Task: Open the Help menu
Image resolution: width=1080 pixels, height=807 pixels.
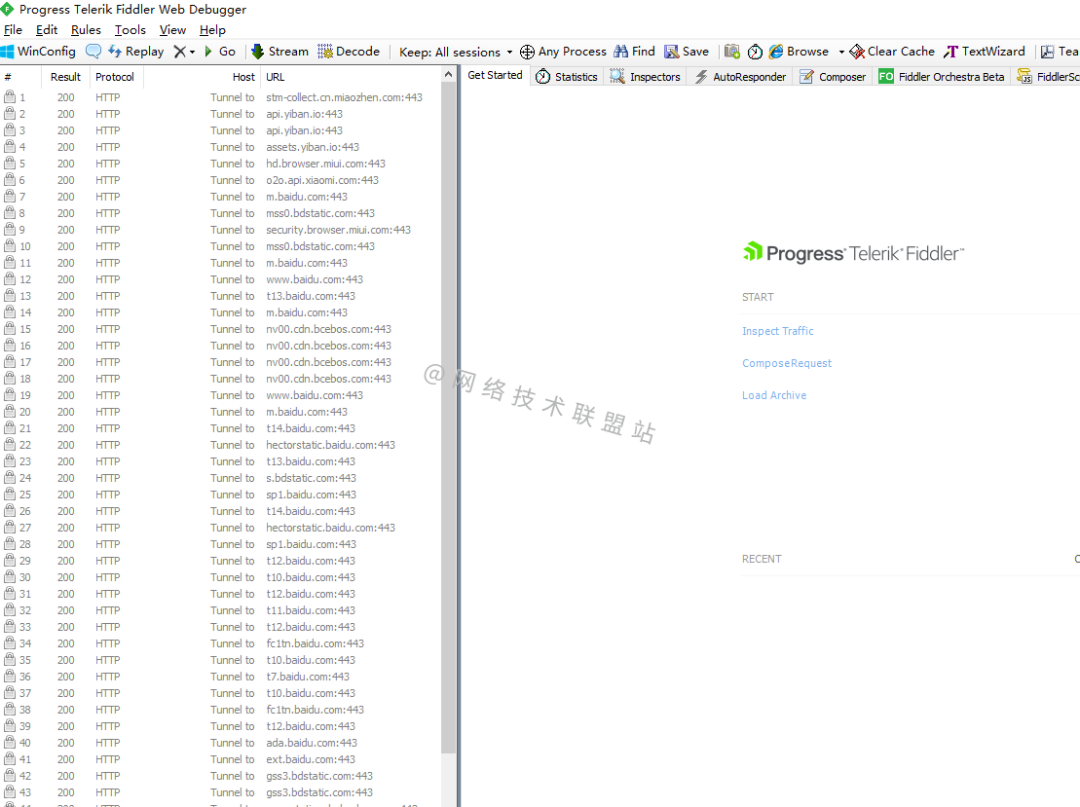Action: pyautogui.click(x=212, y=30)
